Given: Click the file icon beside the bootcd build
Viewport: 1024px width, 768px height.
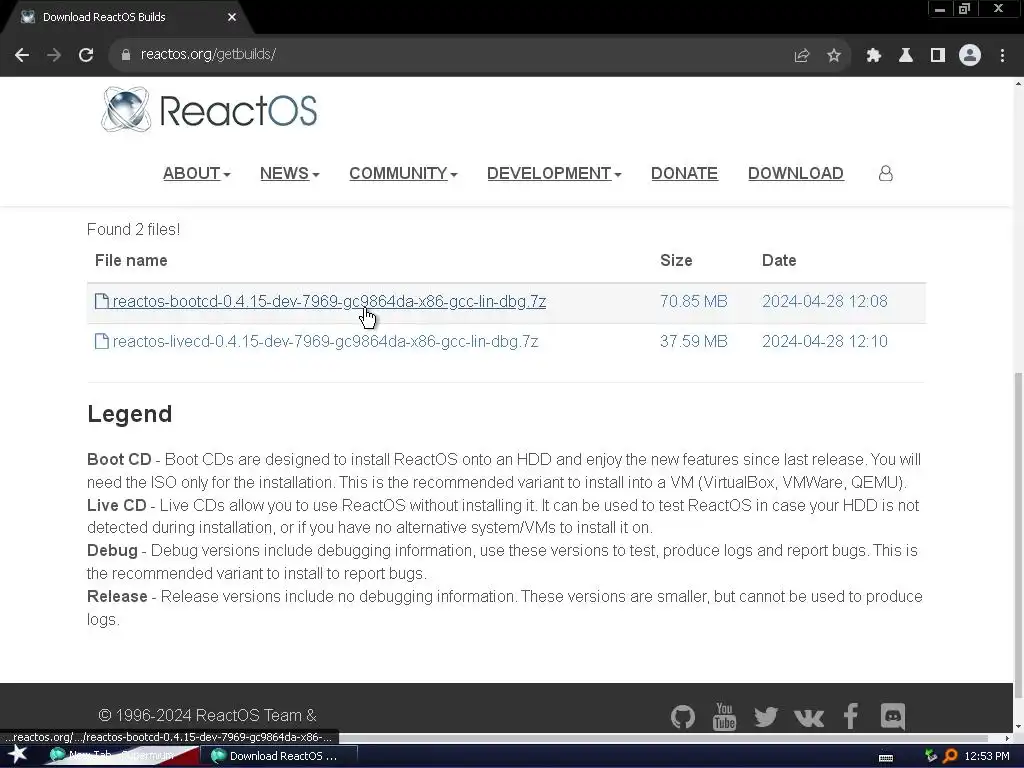Looking at the screenshot, I should coord(102,301).
